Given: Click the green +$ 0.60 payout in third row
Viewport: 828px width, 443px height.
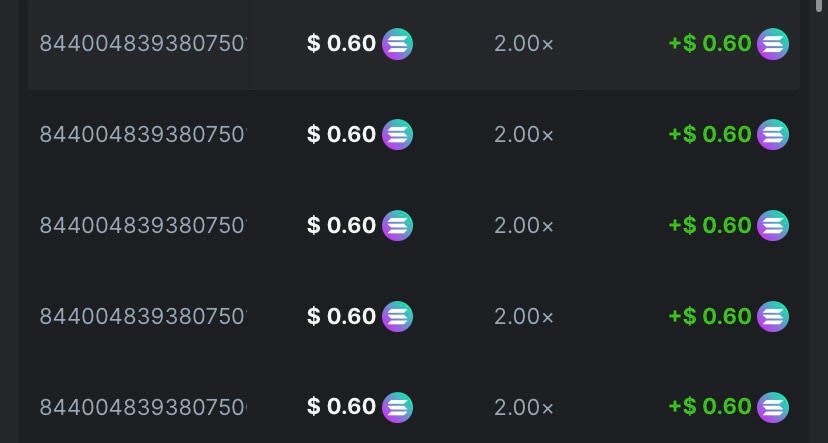Looking at the screenshot, I should tap(710, 225).
